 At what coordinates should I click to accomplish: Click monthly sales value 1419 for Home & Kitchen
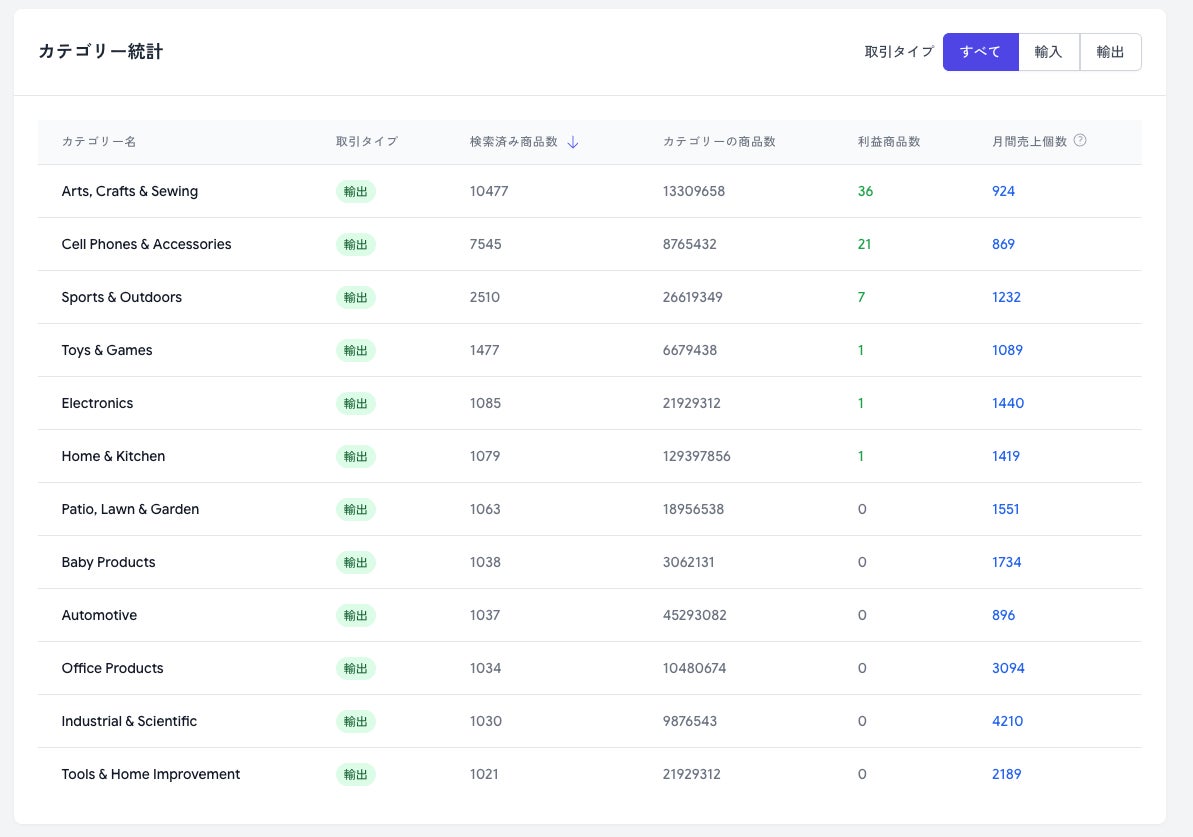(x=1005, y=456)
